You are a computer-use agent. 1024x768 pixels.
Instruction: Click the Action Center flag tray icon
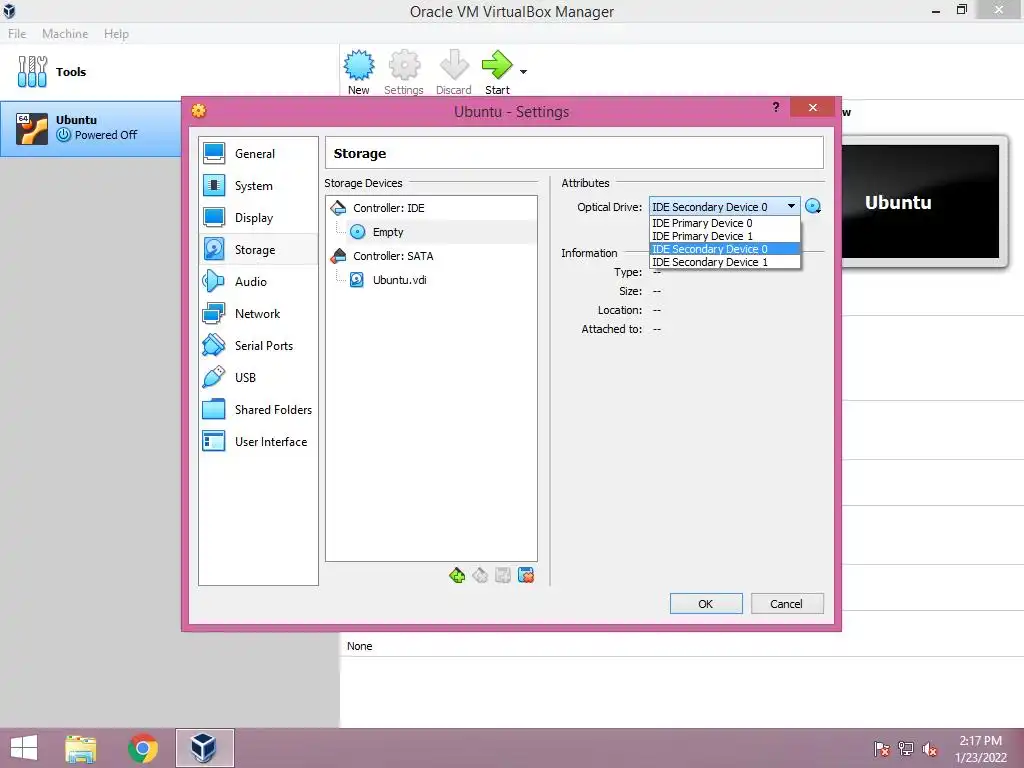coord(881,749)
